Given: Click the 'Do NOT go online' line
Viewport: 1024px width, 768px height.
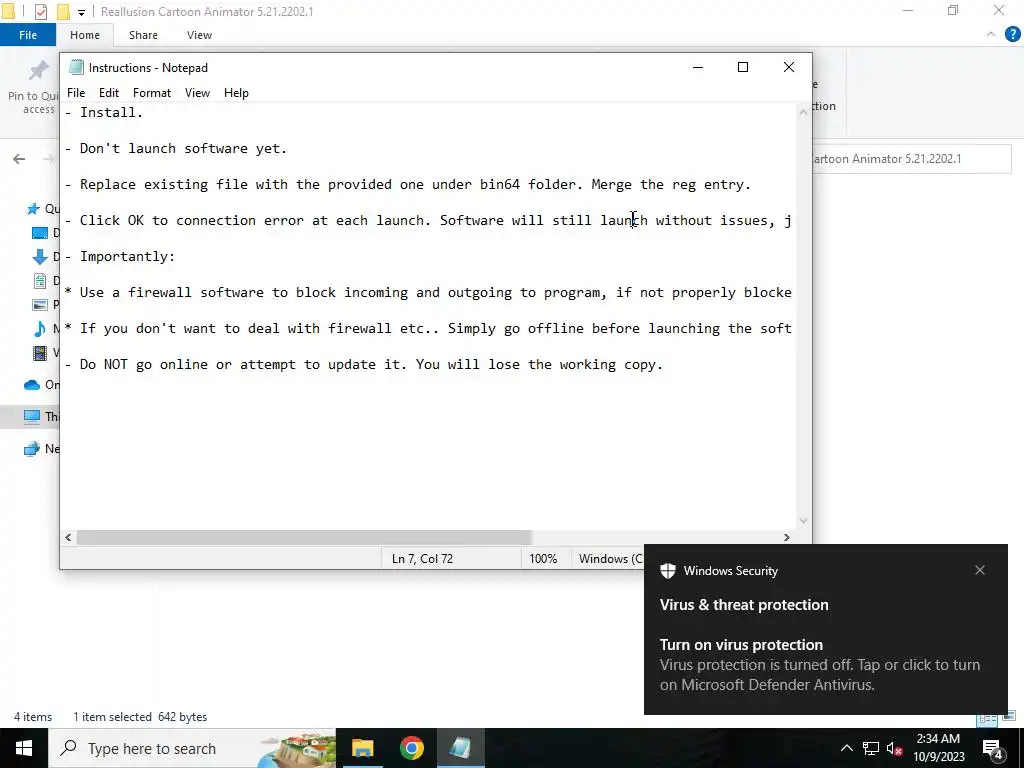Looking at the screenshot, I should 364,364.
